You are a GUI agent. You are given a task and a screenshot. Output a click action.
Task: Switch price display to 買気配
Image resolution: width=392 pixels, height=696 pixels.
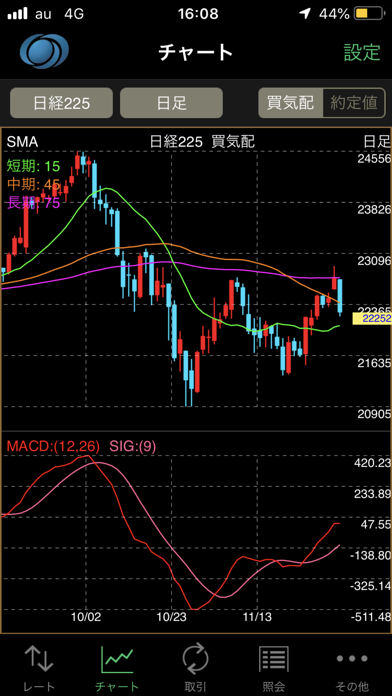tap(290, 103)
